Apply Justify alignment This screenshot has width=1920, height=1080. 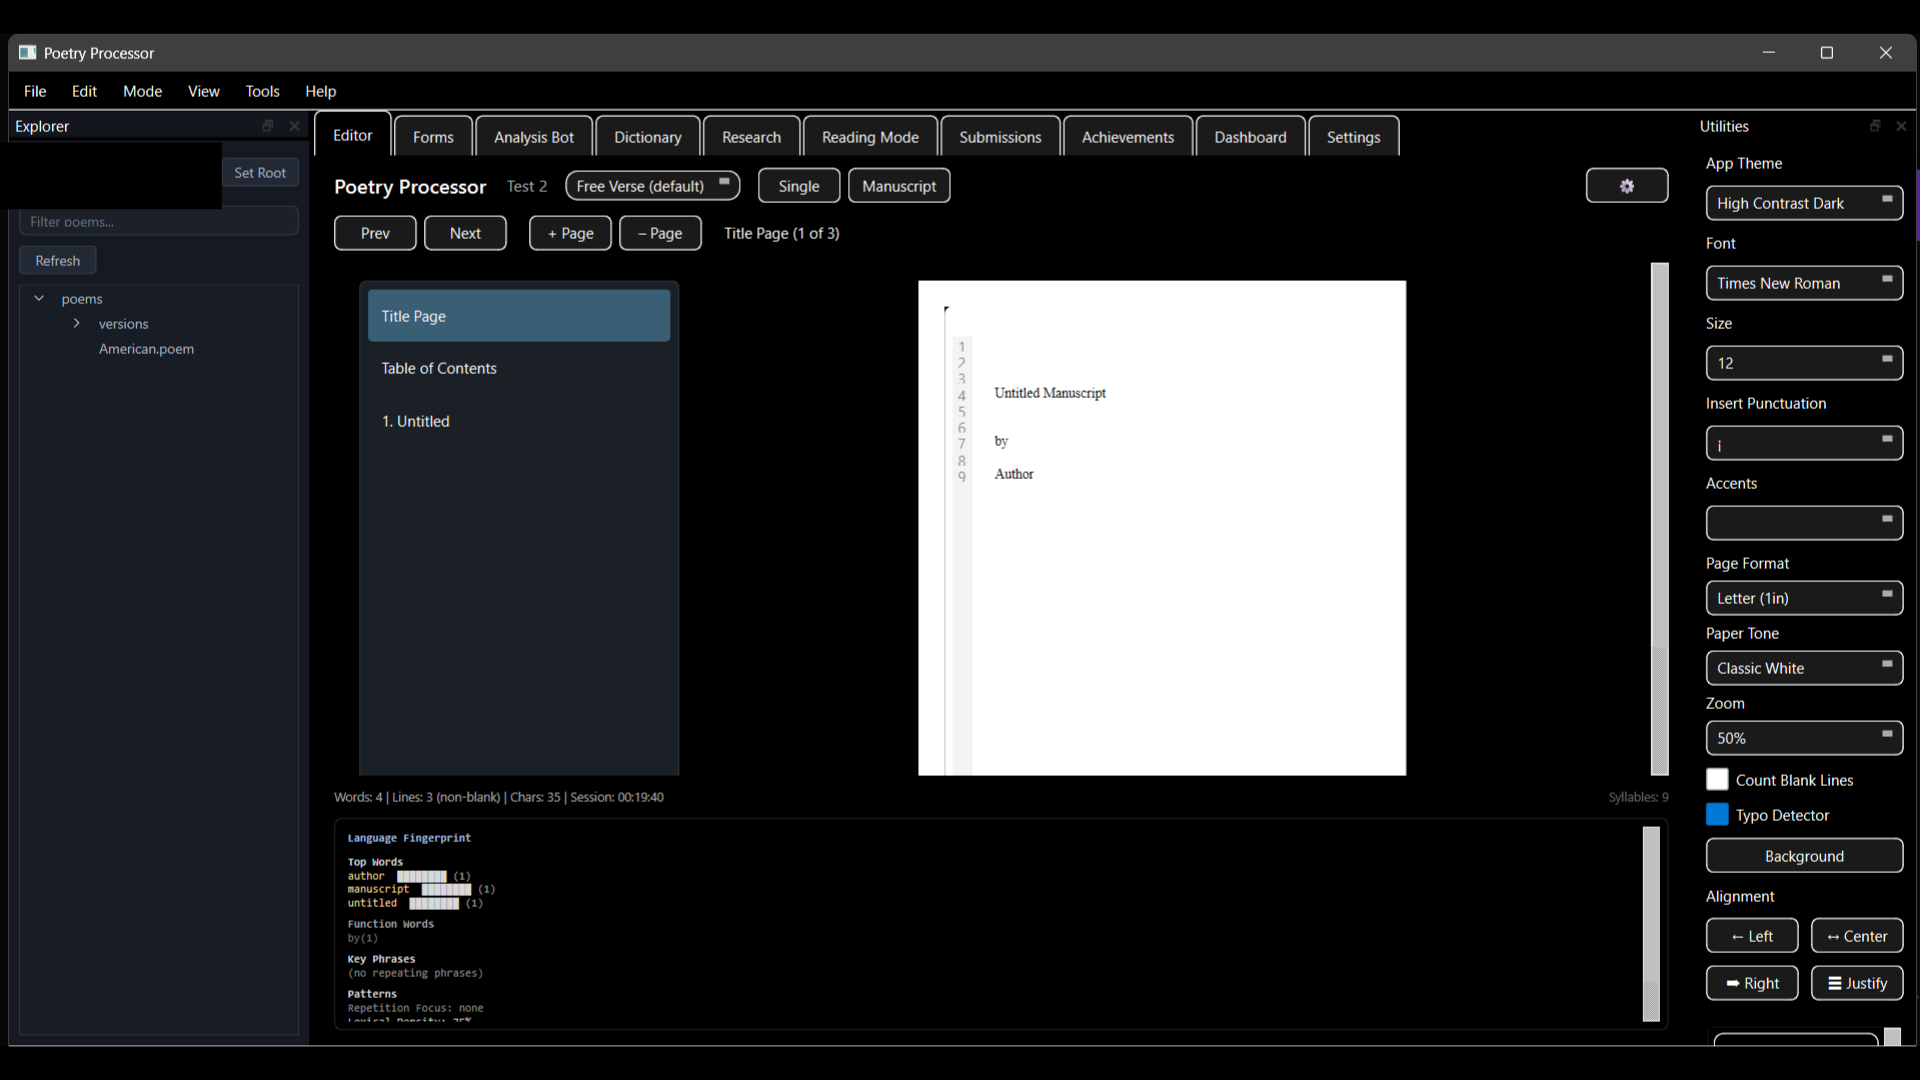(x=1856, y=983)
